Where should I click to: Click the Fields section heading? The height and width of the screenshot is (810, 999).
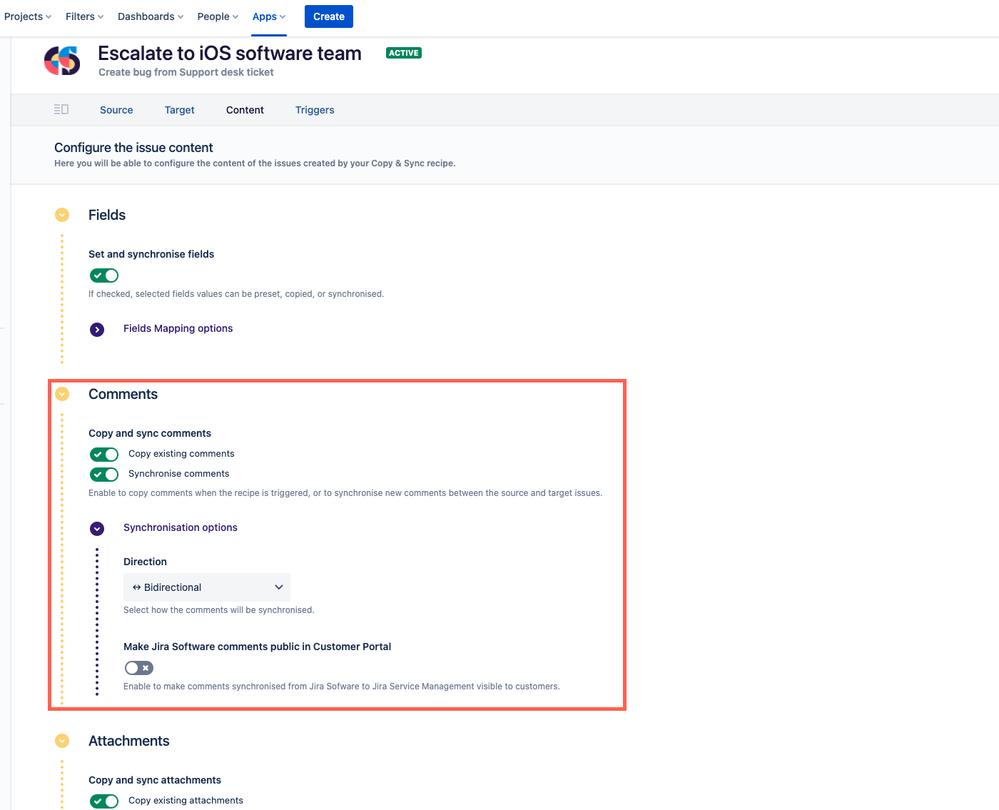(107, 215)
